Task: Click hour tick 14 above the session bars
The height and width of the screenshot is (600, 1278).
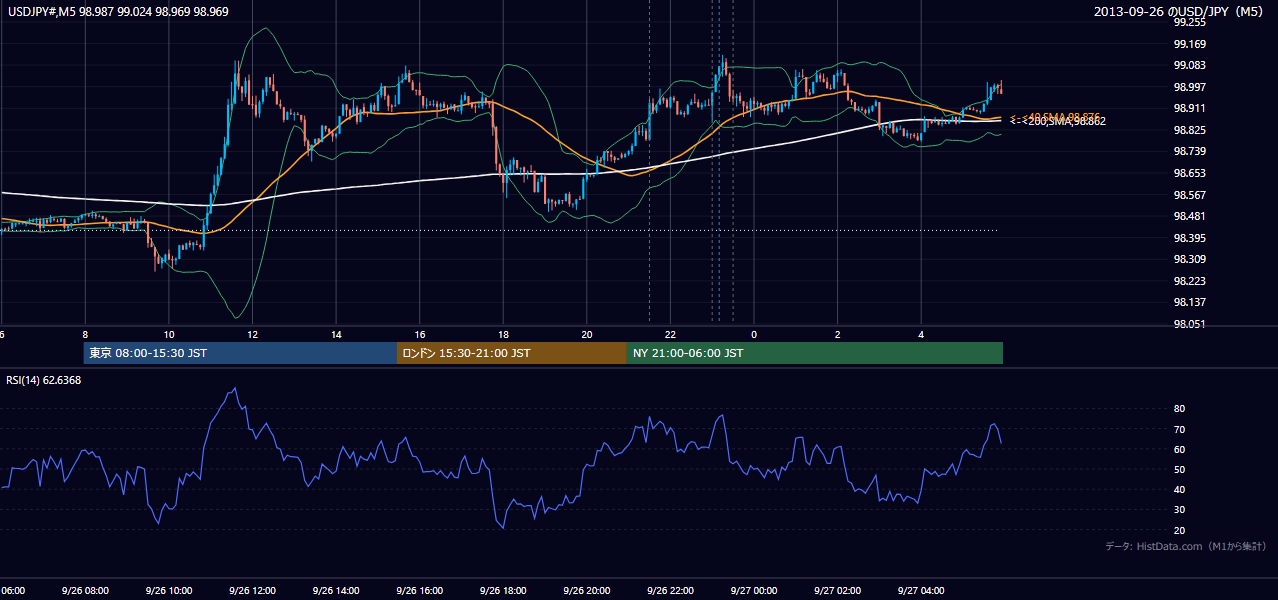Action: (336, 335)
